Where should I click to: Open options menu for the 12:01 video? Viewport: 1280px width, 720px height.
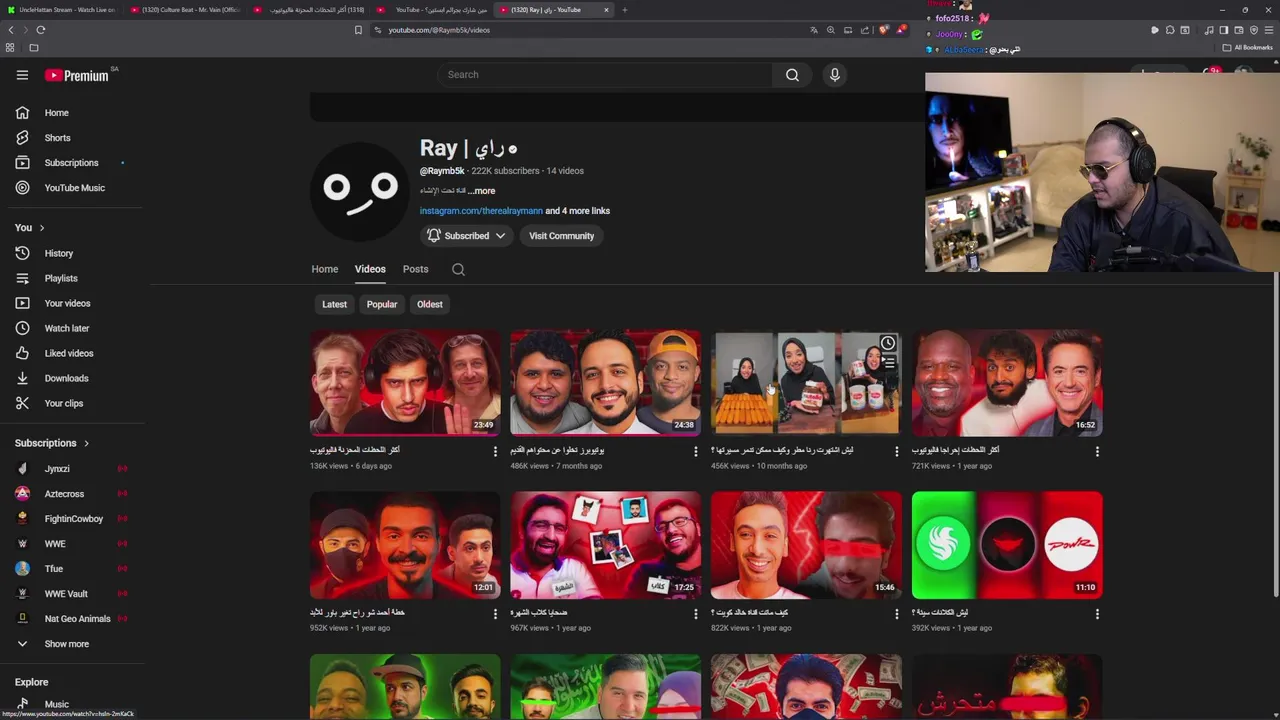pyautogui.click(x=495, y=614)
